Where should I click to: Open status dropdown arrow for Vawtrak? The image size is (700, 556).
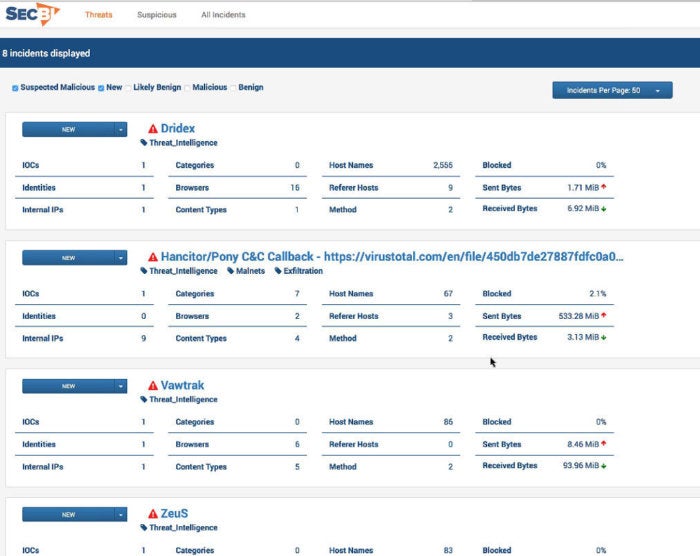point(121,386)
